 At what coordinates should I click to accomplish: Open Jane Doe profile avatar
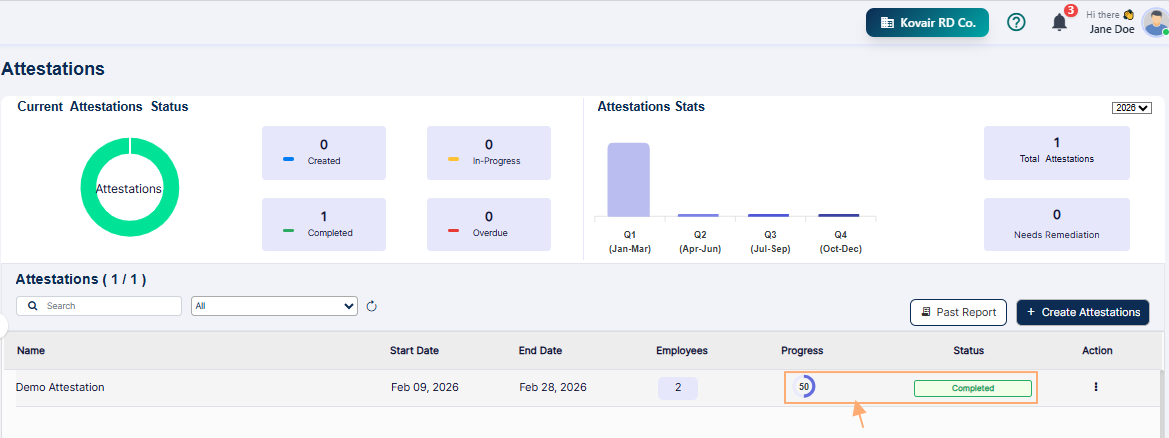pos(1155,22)
